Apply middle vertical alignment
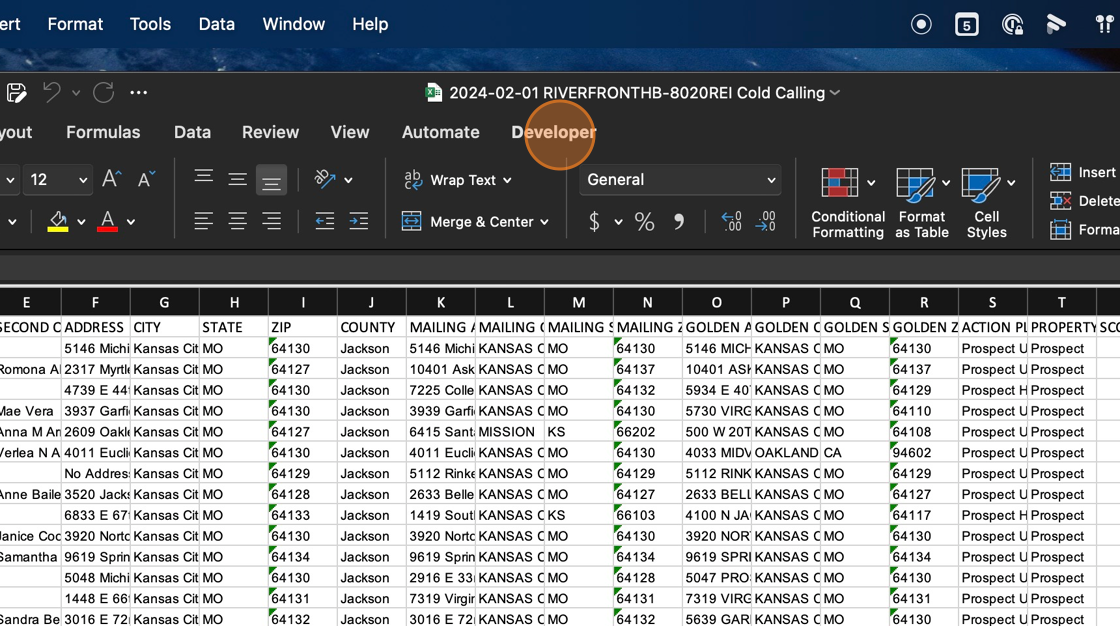 pyautogui.click(x=237, y=179)
